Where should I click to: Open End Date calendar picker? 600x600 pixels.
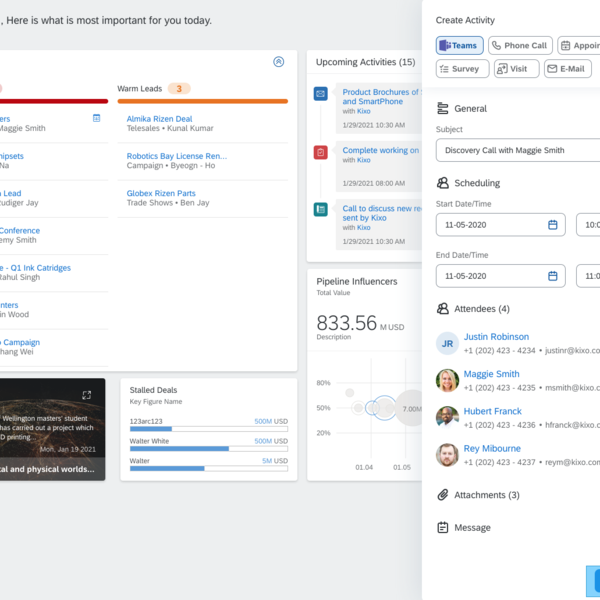tap(552, 276)
